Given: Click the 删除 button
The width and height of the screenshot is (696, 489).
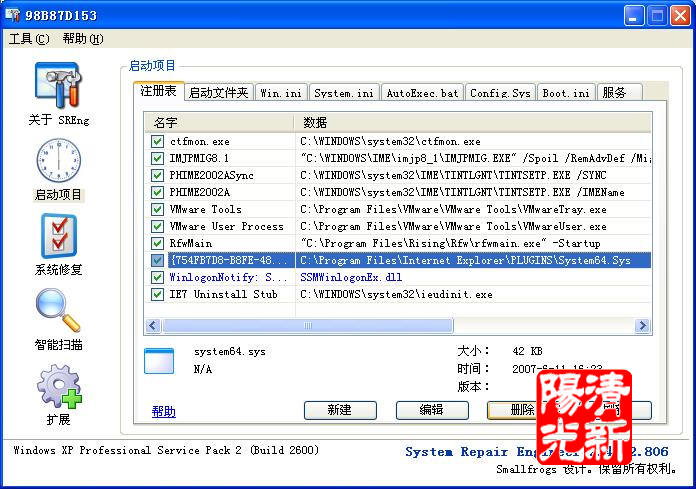Looking at the screenshot, I should click(x=522, y=410).
